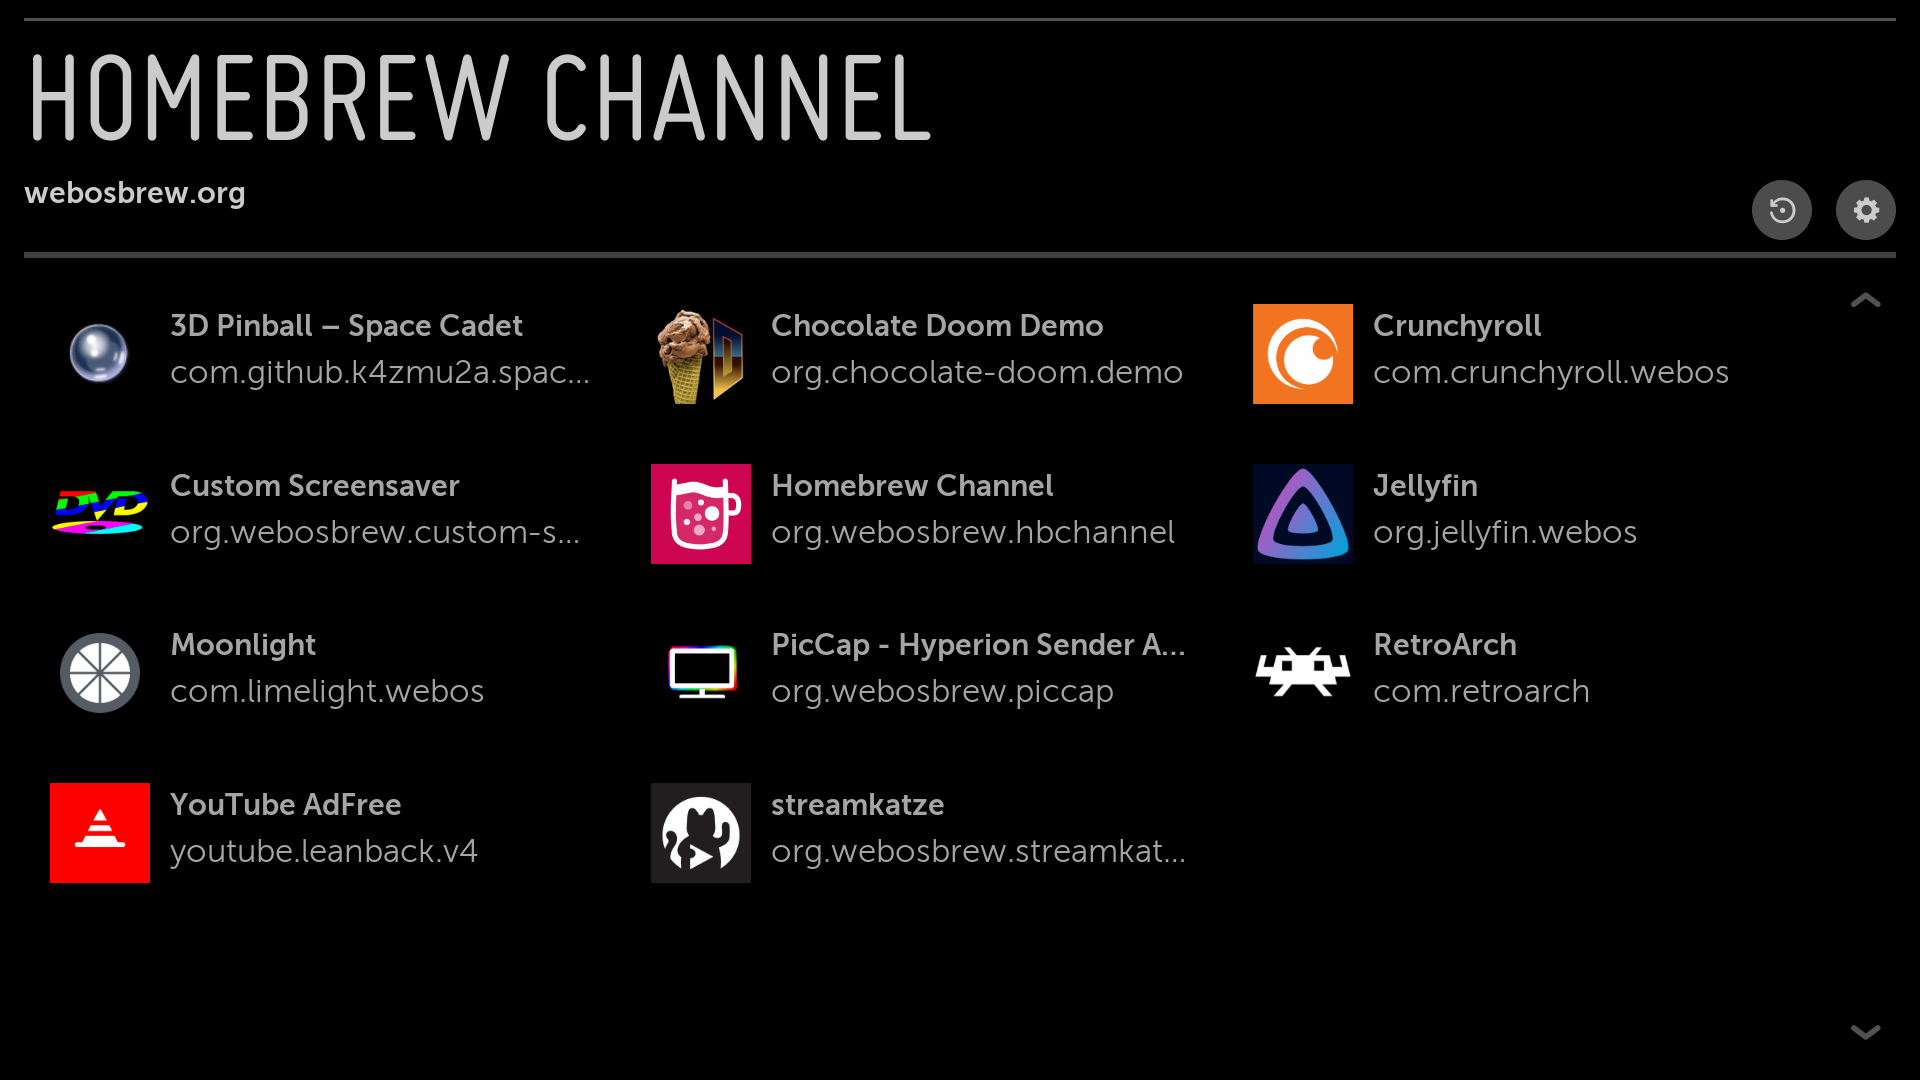This screenshot has height=1080, width=1920.
Task: Open the Moonlight wheel icon
Action: (x=100, y=673)
